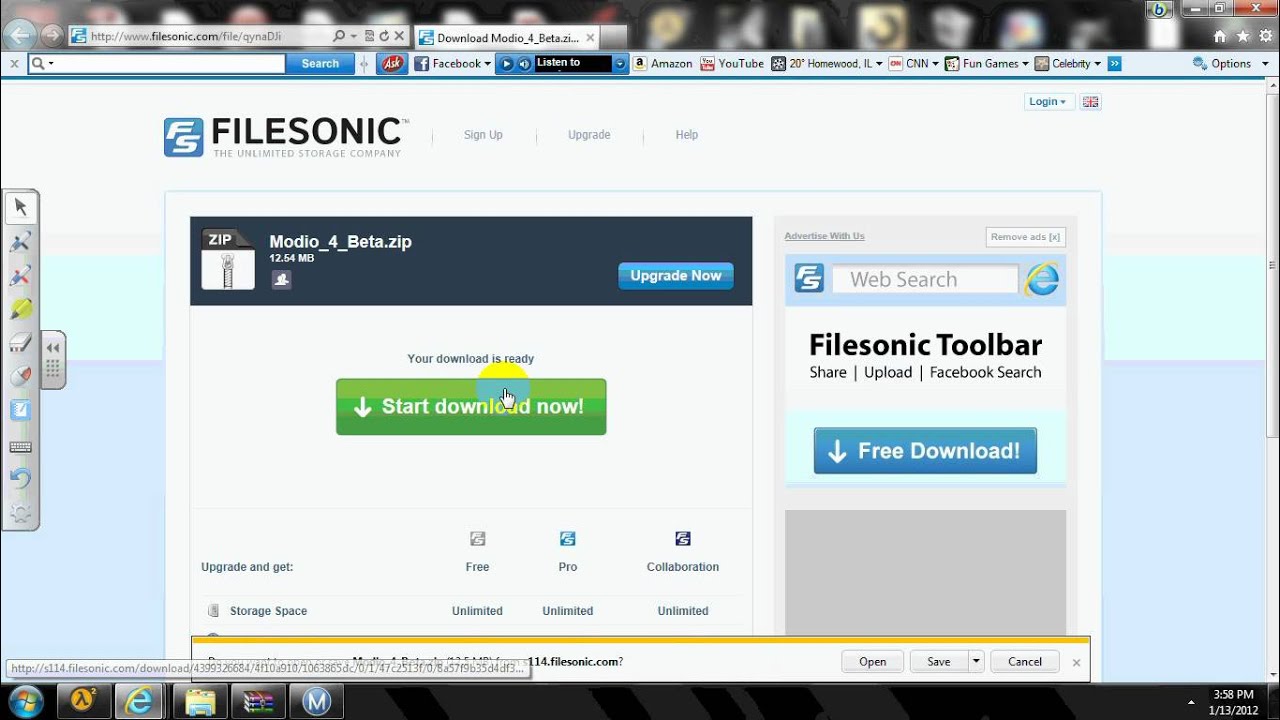Image resolution: width=1280 pixels, height=720 pixels.
Task: Open the Windows Start button
Action: 25,700
